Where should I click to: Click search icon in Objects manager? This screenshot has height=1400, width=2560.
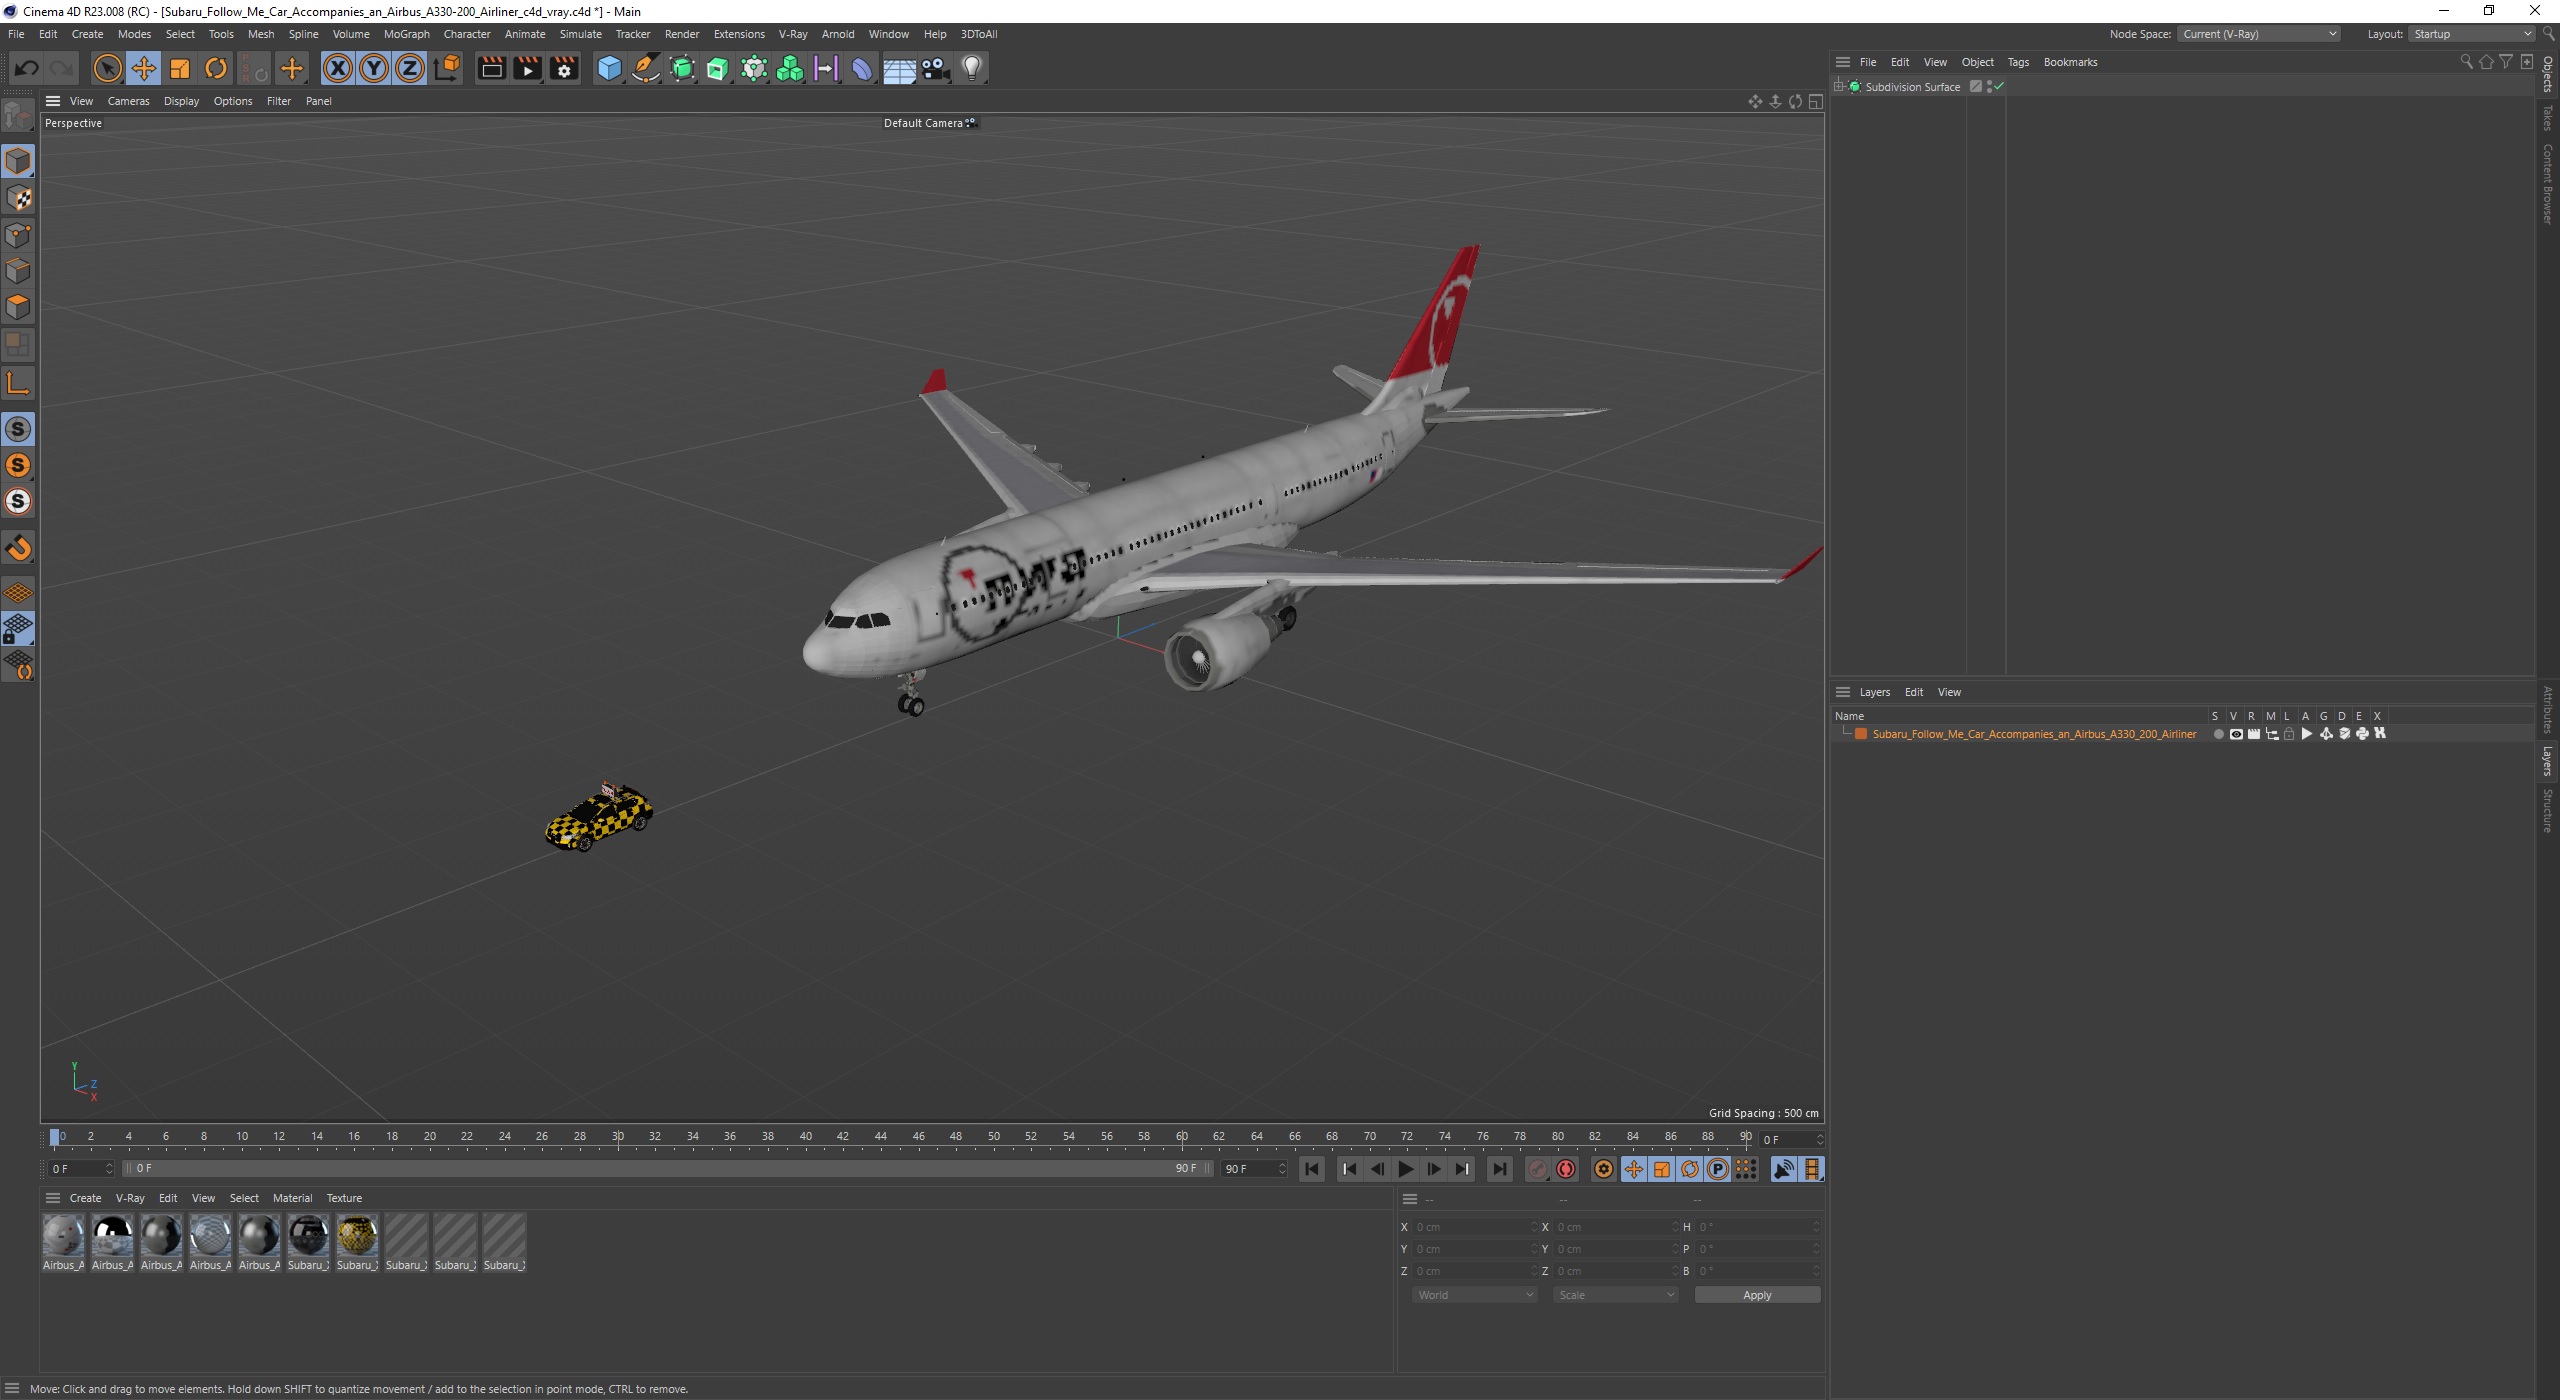coord(2466,62)
